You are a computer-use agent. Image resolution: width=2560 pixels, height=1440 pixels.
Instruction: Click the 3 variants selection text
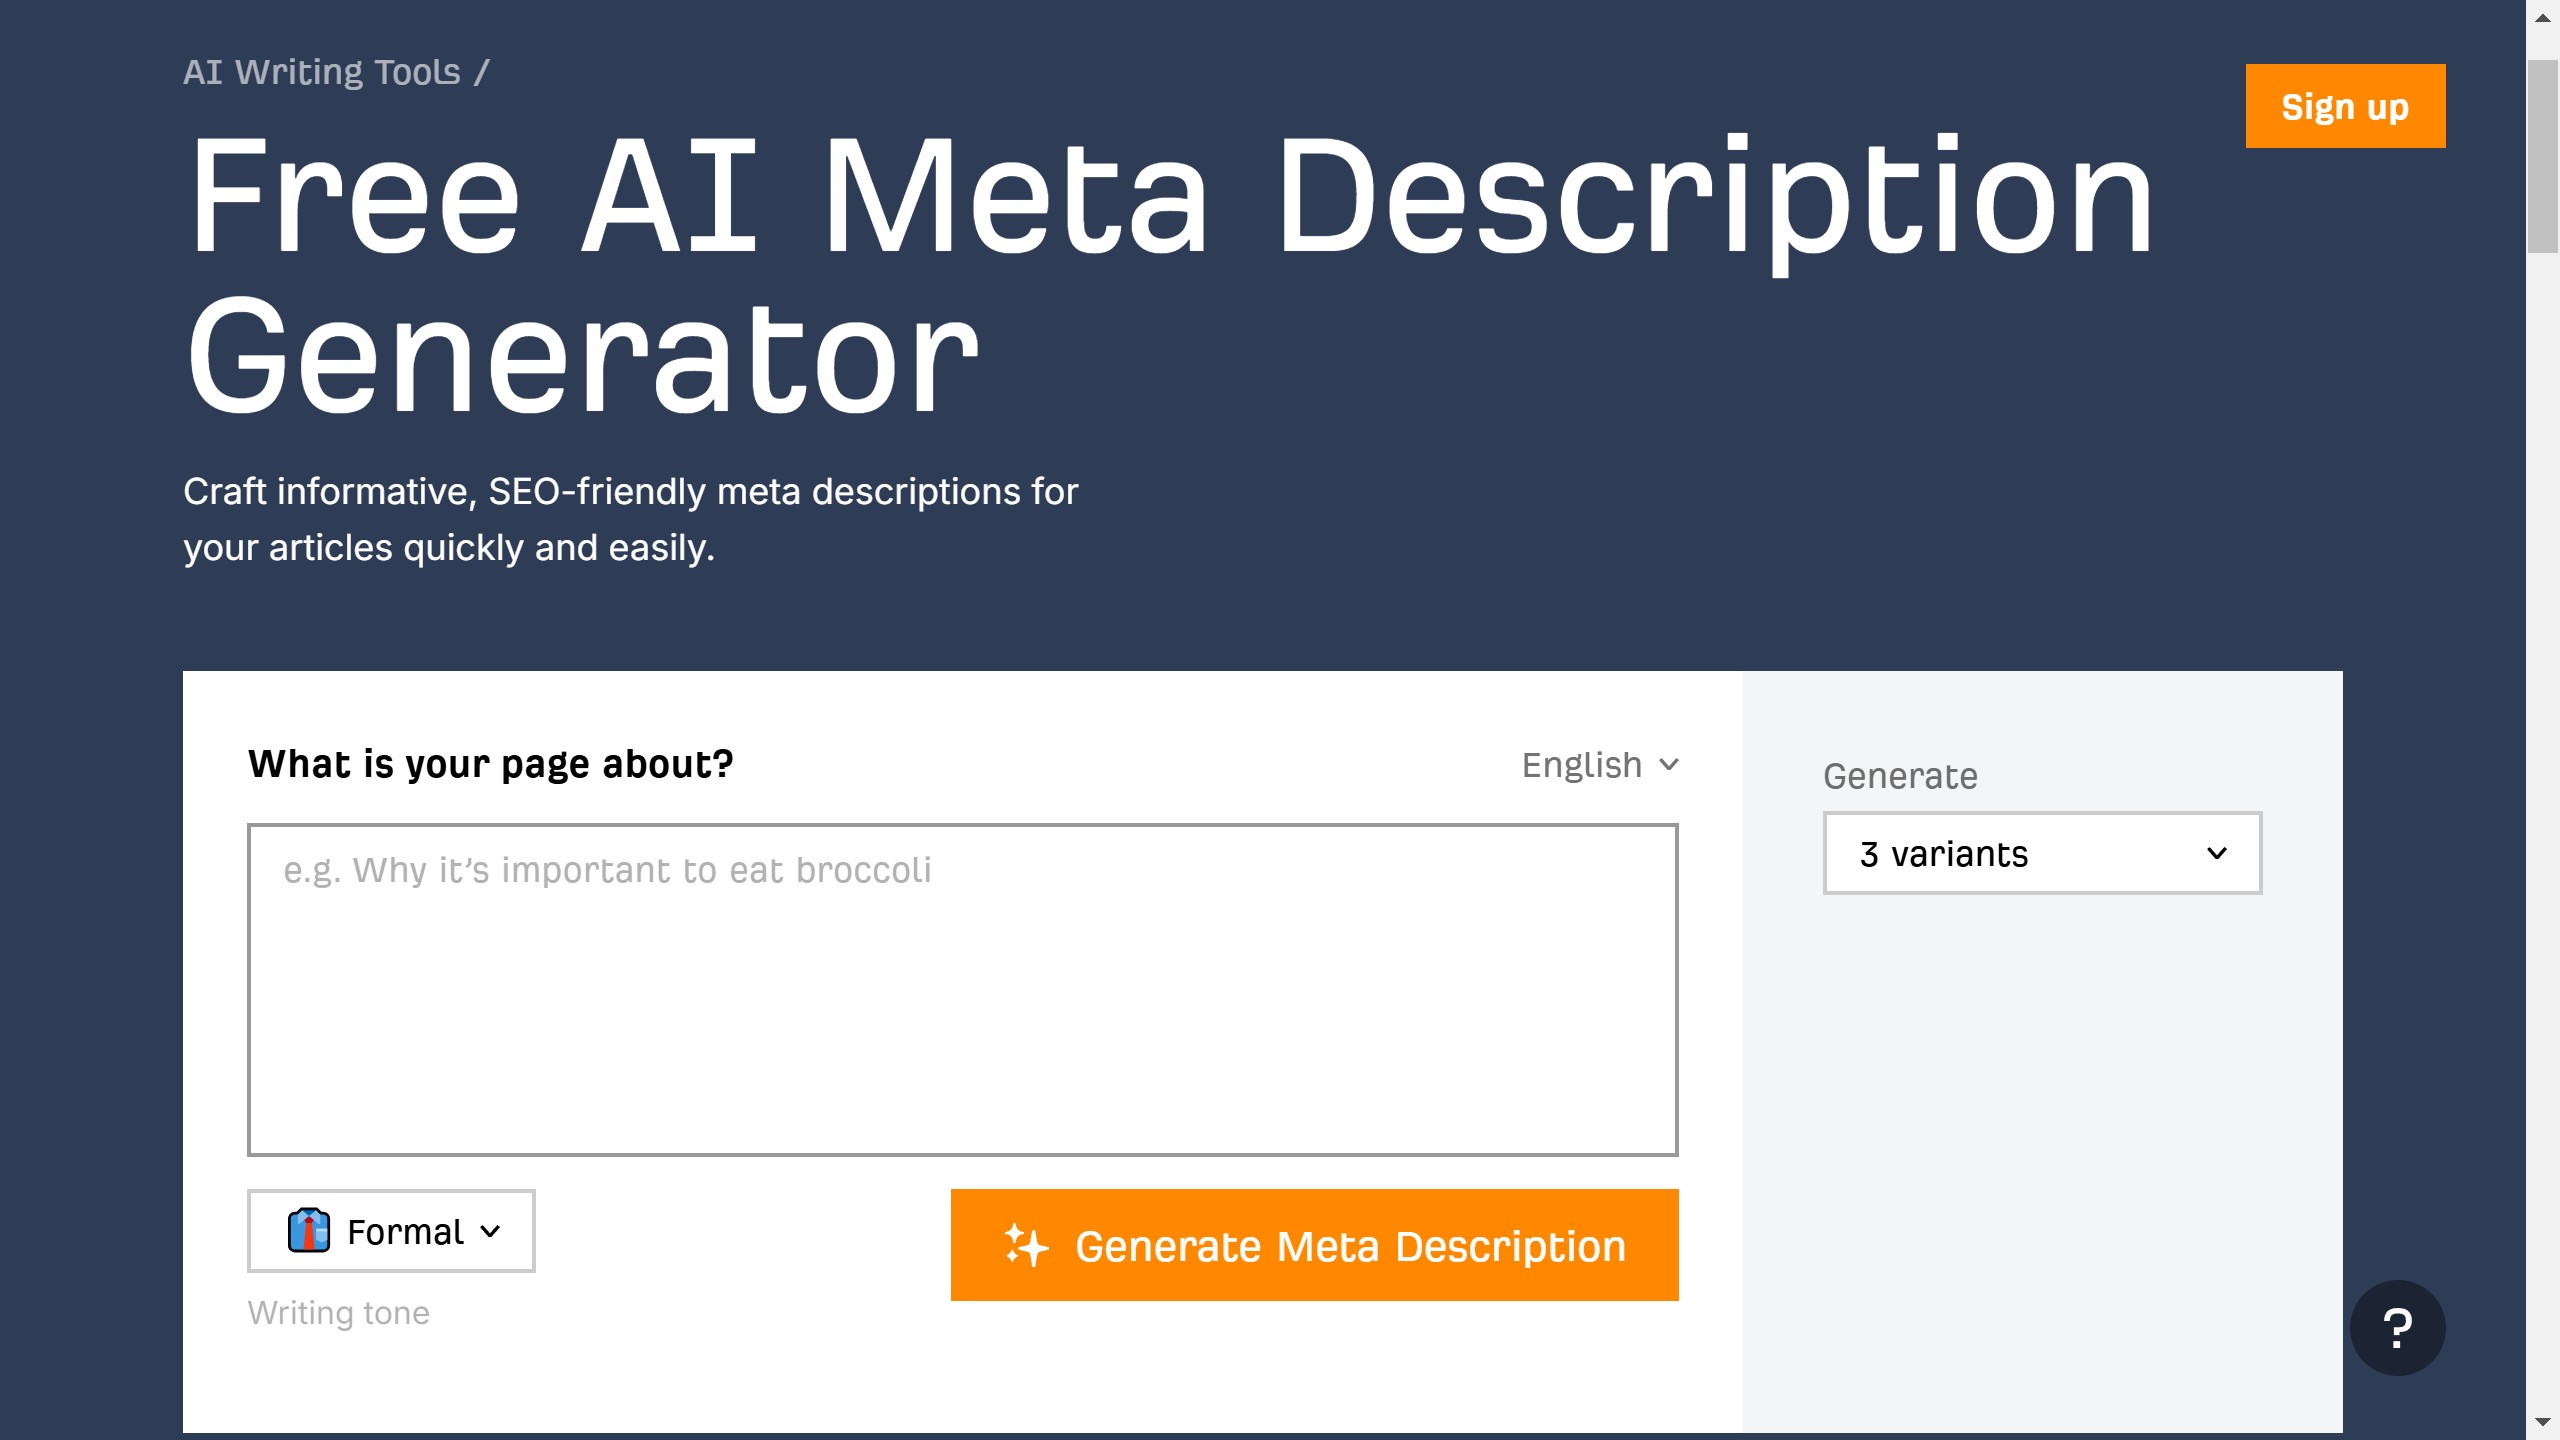1943,854
